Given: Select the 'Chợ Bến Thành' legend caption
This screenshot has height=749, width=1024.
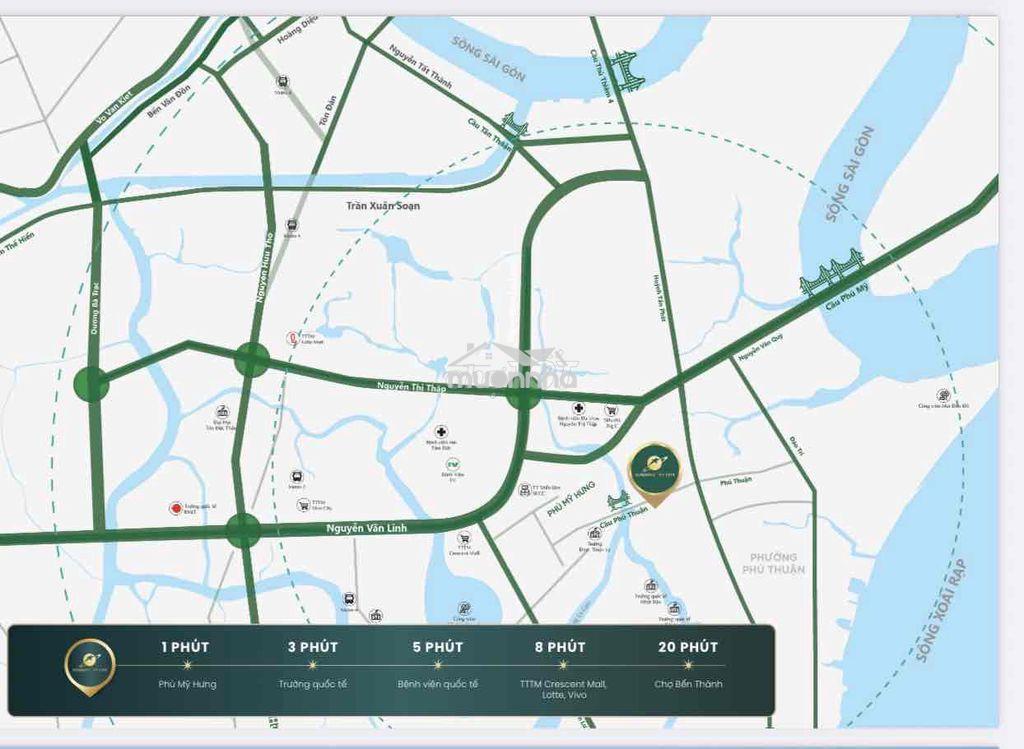Looking at the screenshot, I should tap(688, 684).
